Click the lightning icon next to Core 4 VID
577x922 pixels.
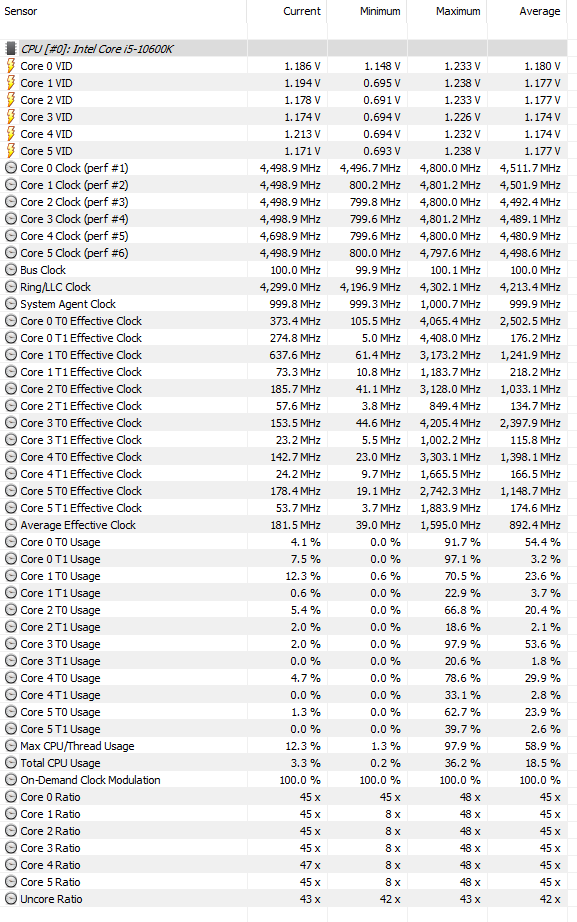[x=10, y=134]
